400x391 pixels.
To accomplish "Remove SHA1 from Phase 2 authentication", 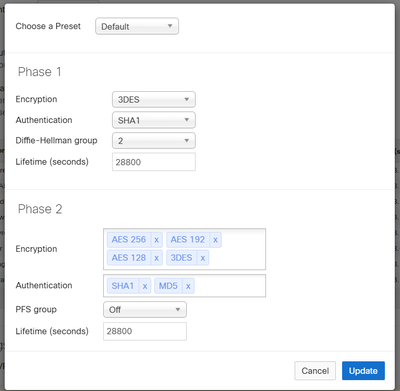I will 145,286.
